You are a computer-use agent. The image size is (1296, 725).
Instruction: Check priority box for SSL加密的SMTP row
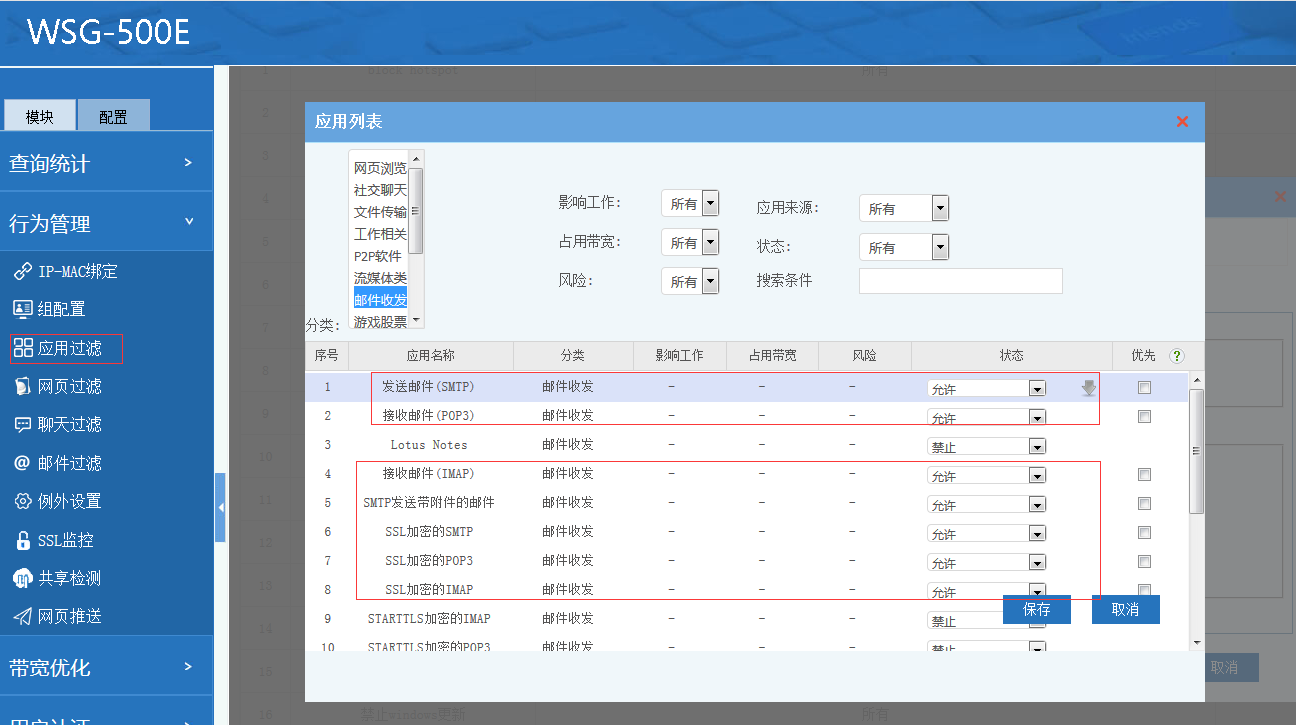click(1144, 533)
